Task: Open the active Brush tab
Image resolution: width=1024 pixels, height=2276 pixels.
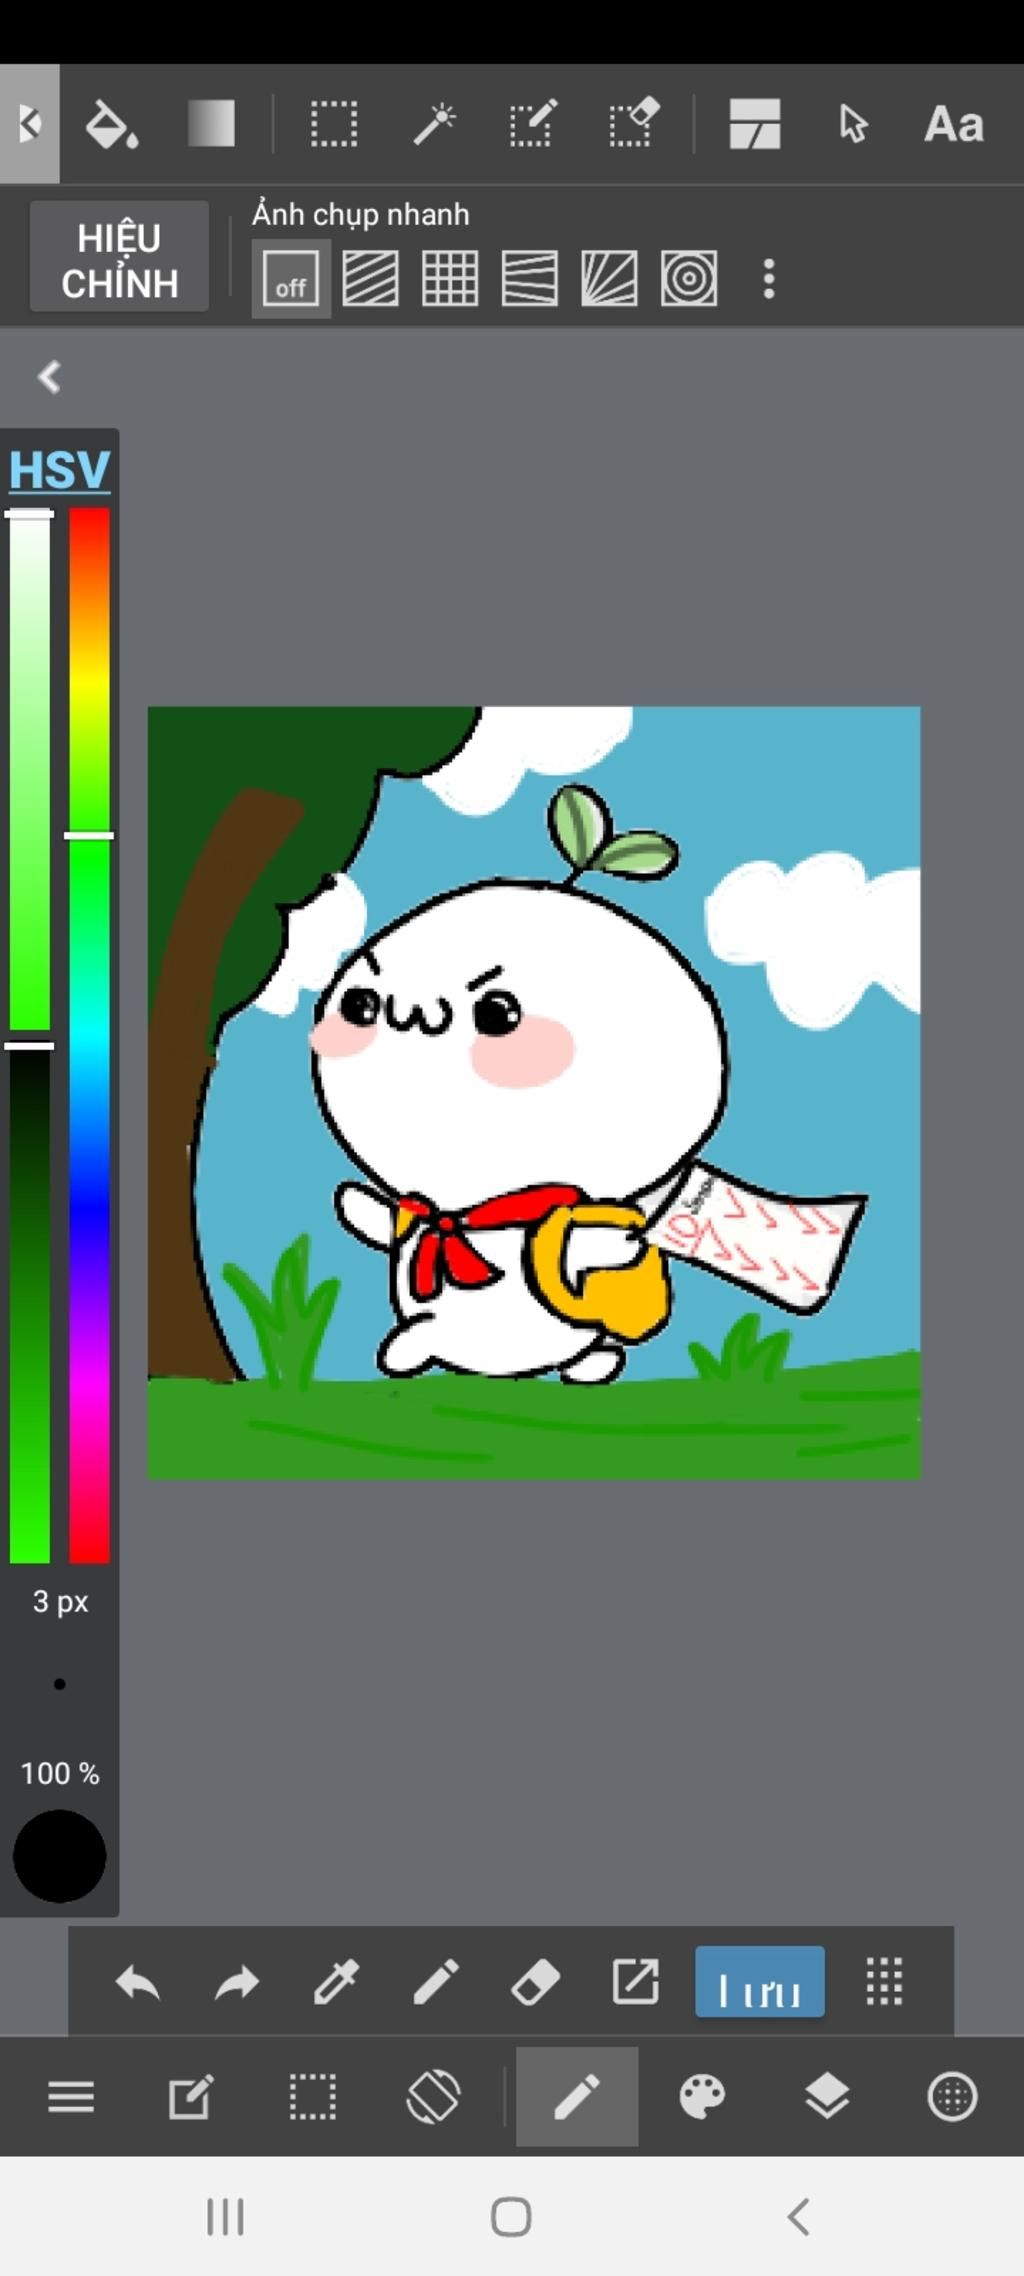Action: pyautogui.click(x=577, y=2096)
